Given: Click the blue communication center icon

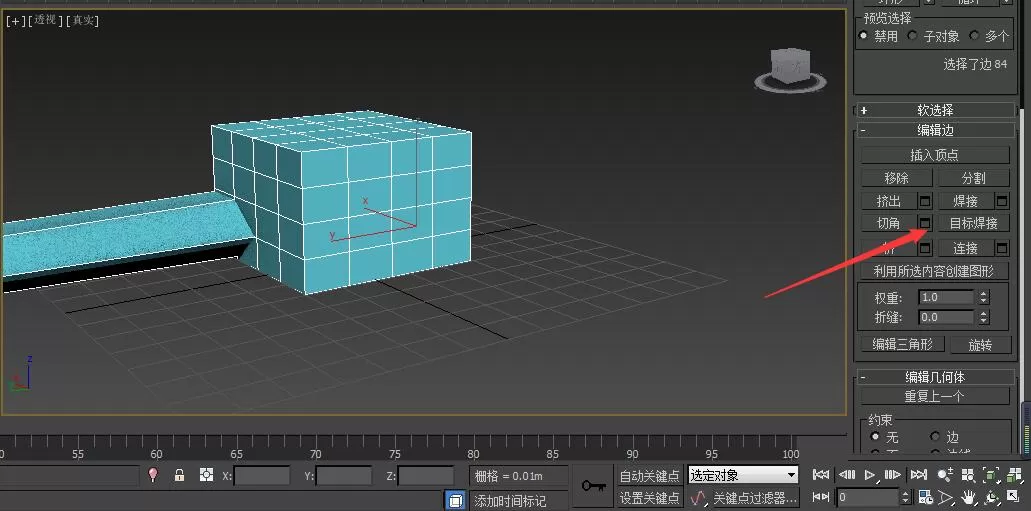Looking at the screenshot, I should click(455, 500).
